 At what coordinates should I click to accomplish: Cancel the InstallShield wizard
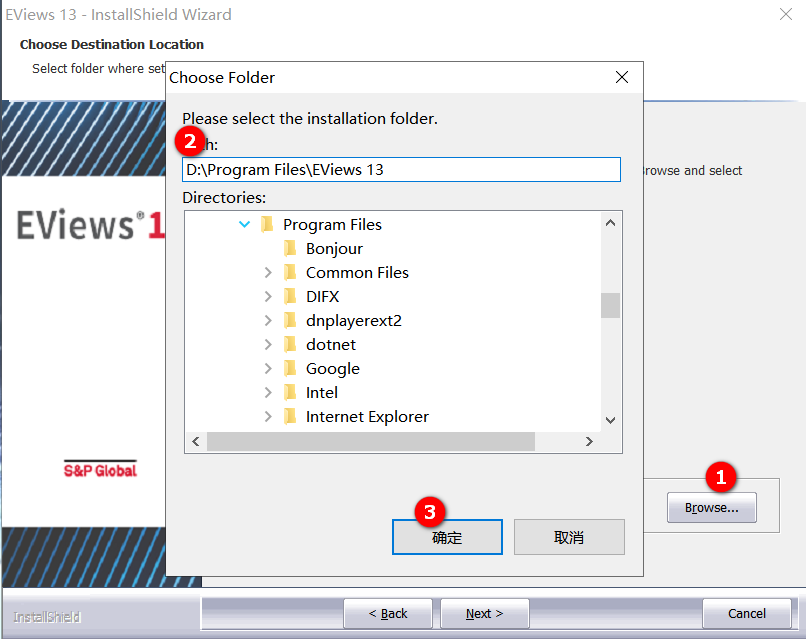(747, 613)
